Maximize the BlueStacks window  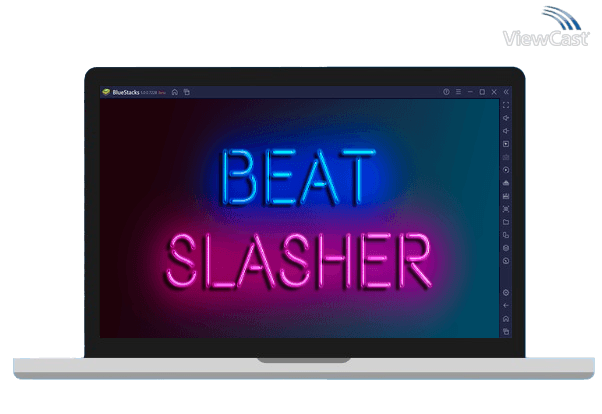point(482,92)
